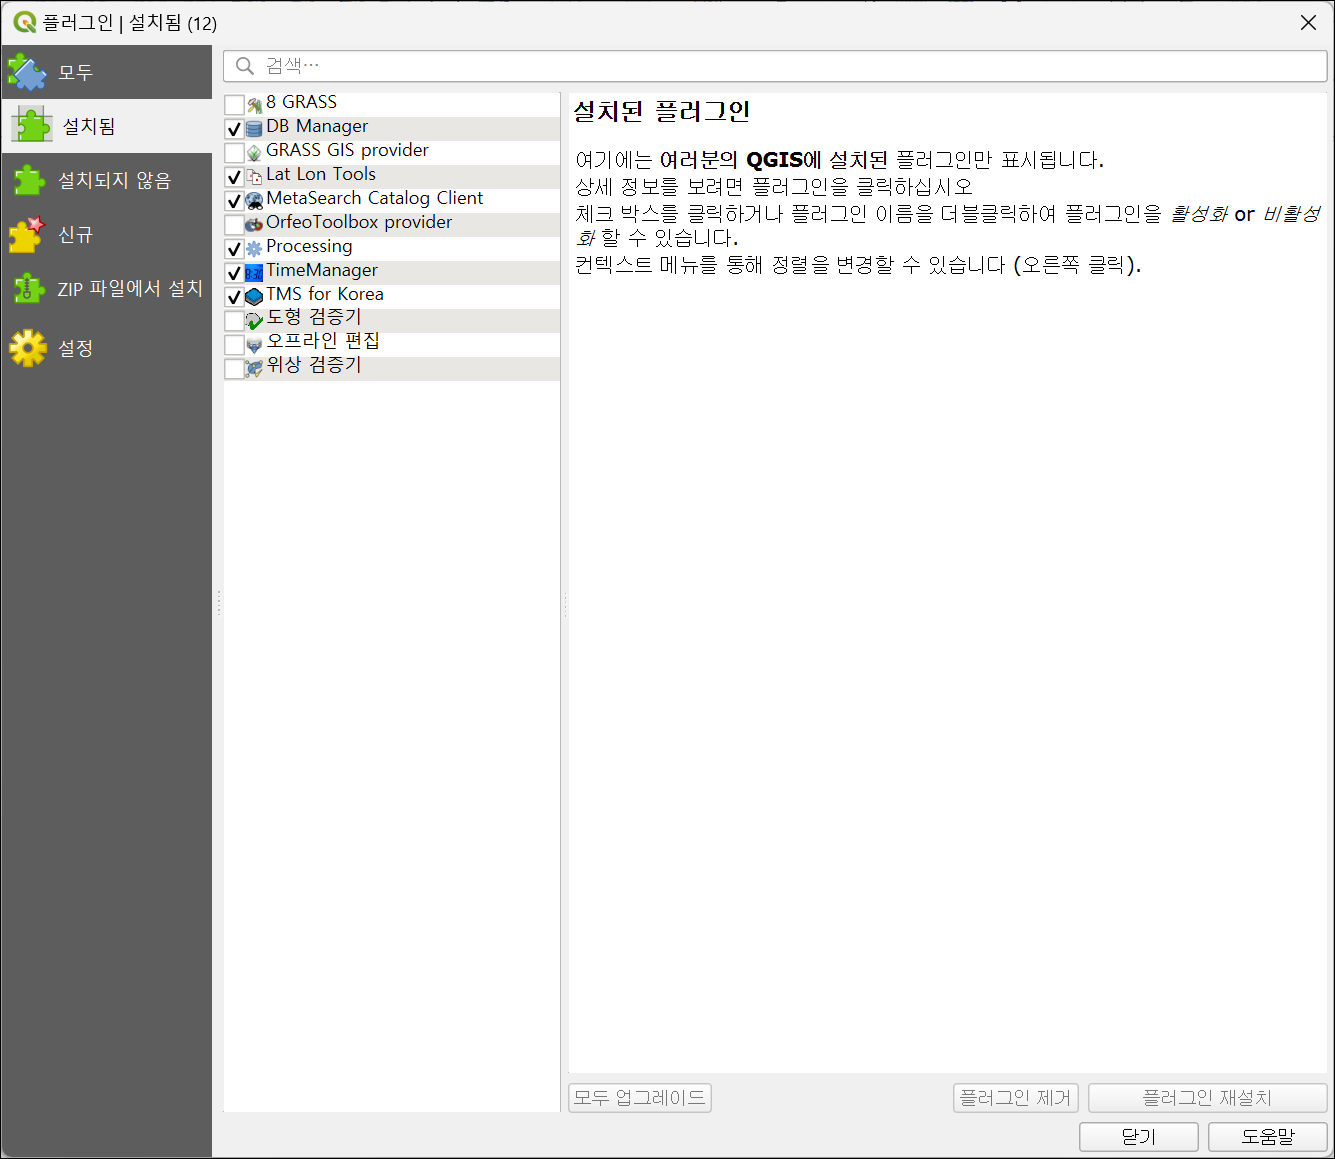The width and height of the screenshot is (1335, 1159).
Task: Enable GRASS GIS provider checkbox
Action: (x=235, y=153)
